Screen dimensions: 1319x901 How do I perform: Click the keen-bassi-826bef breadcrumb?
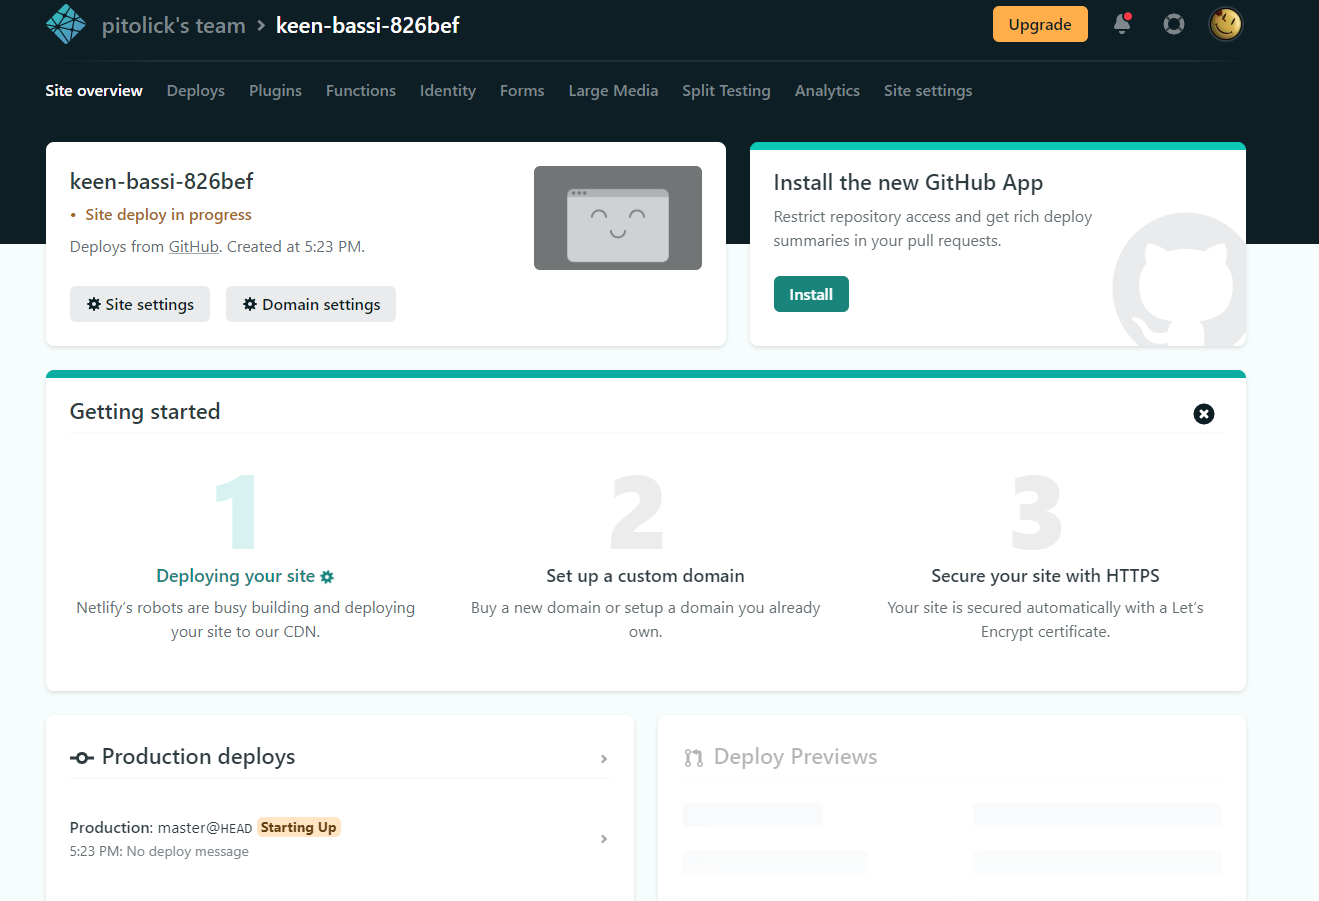click(x=367, y=25)
